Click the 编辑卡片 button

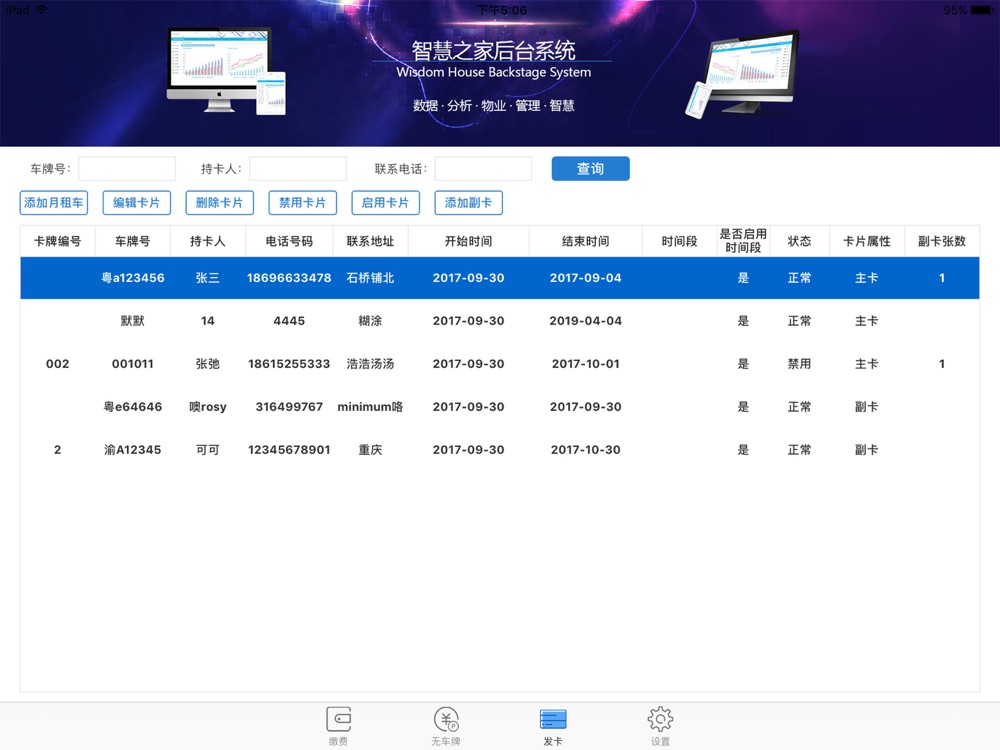pyautogui.click(x=137, y=203)
